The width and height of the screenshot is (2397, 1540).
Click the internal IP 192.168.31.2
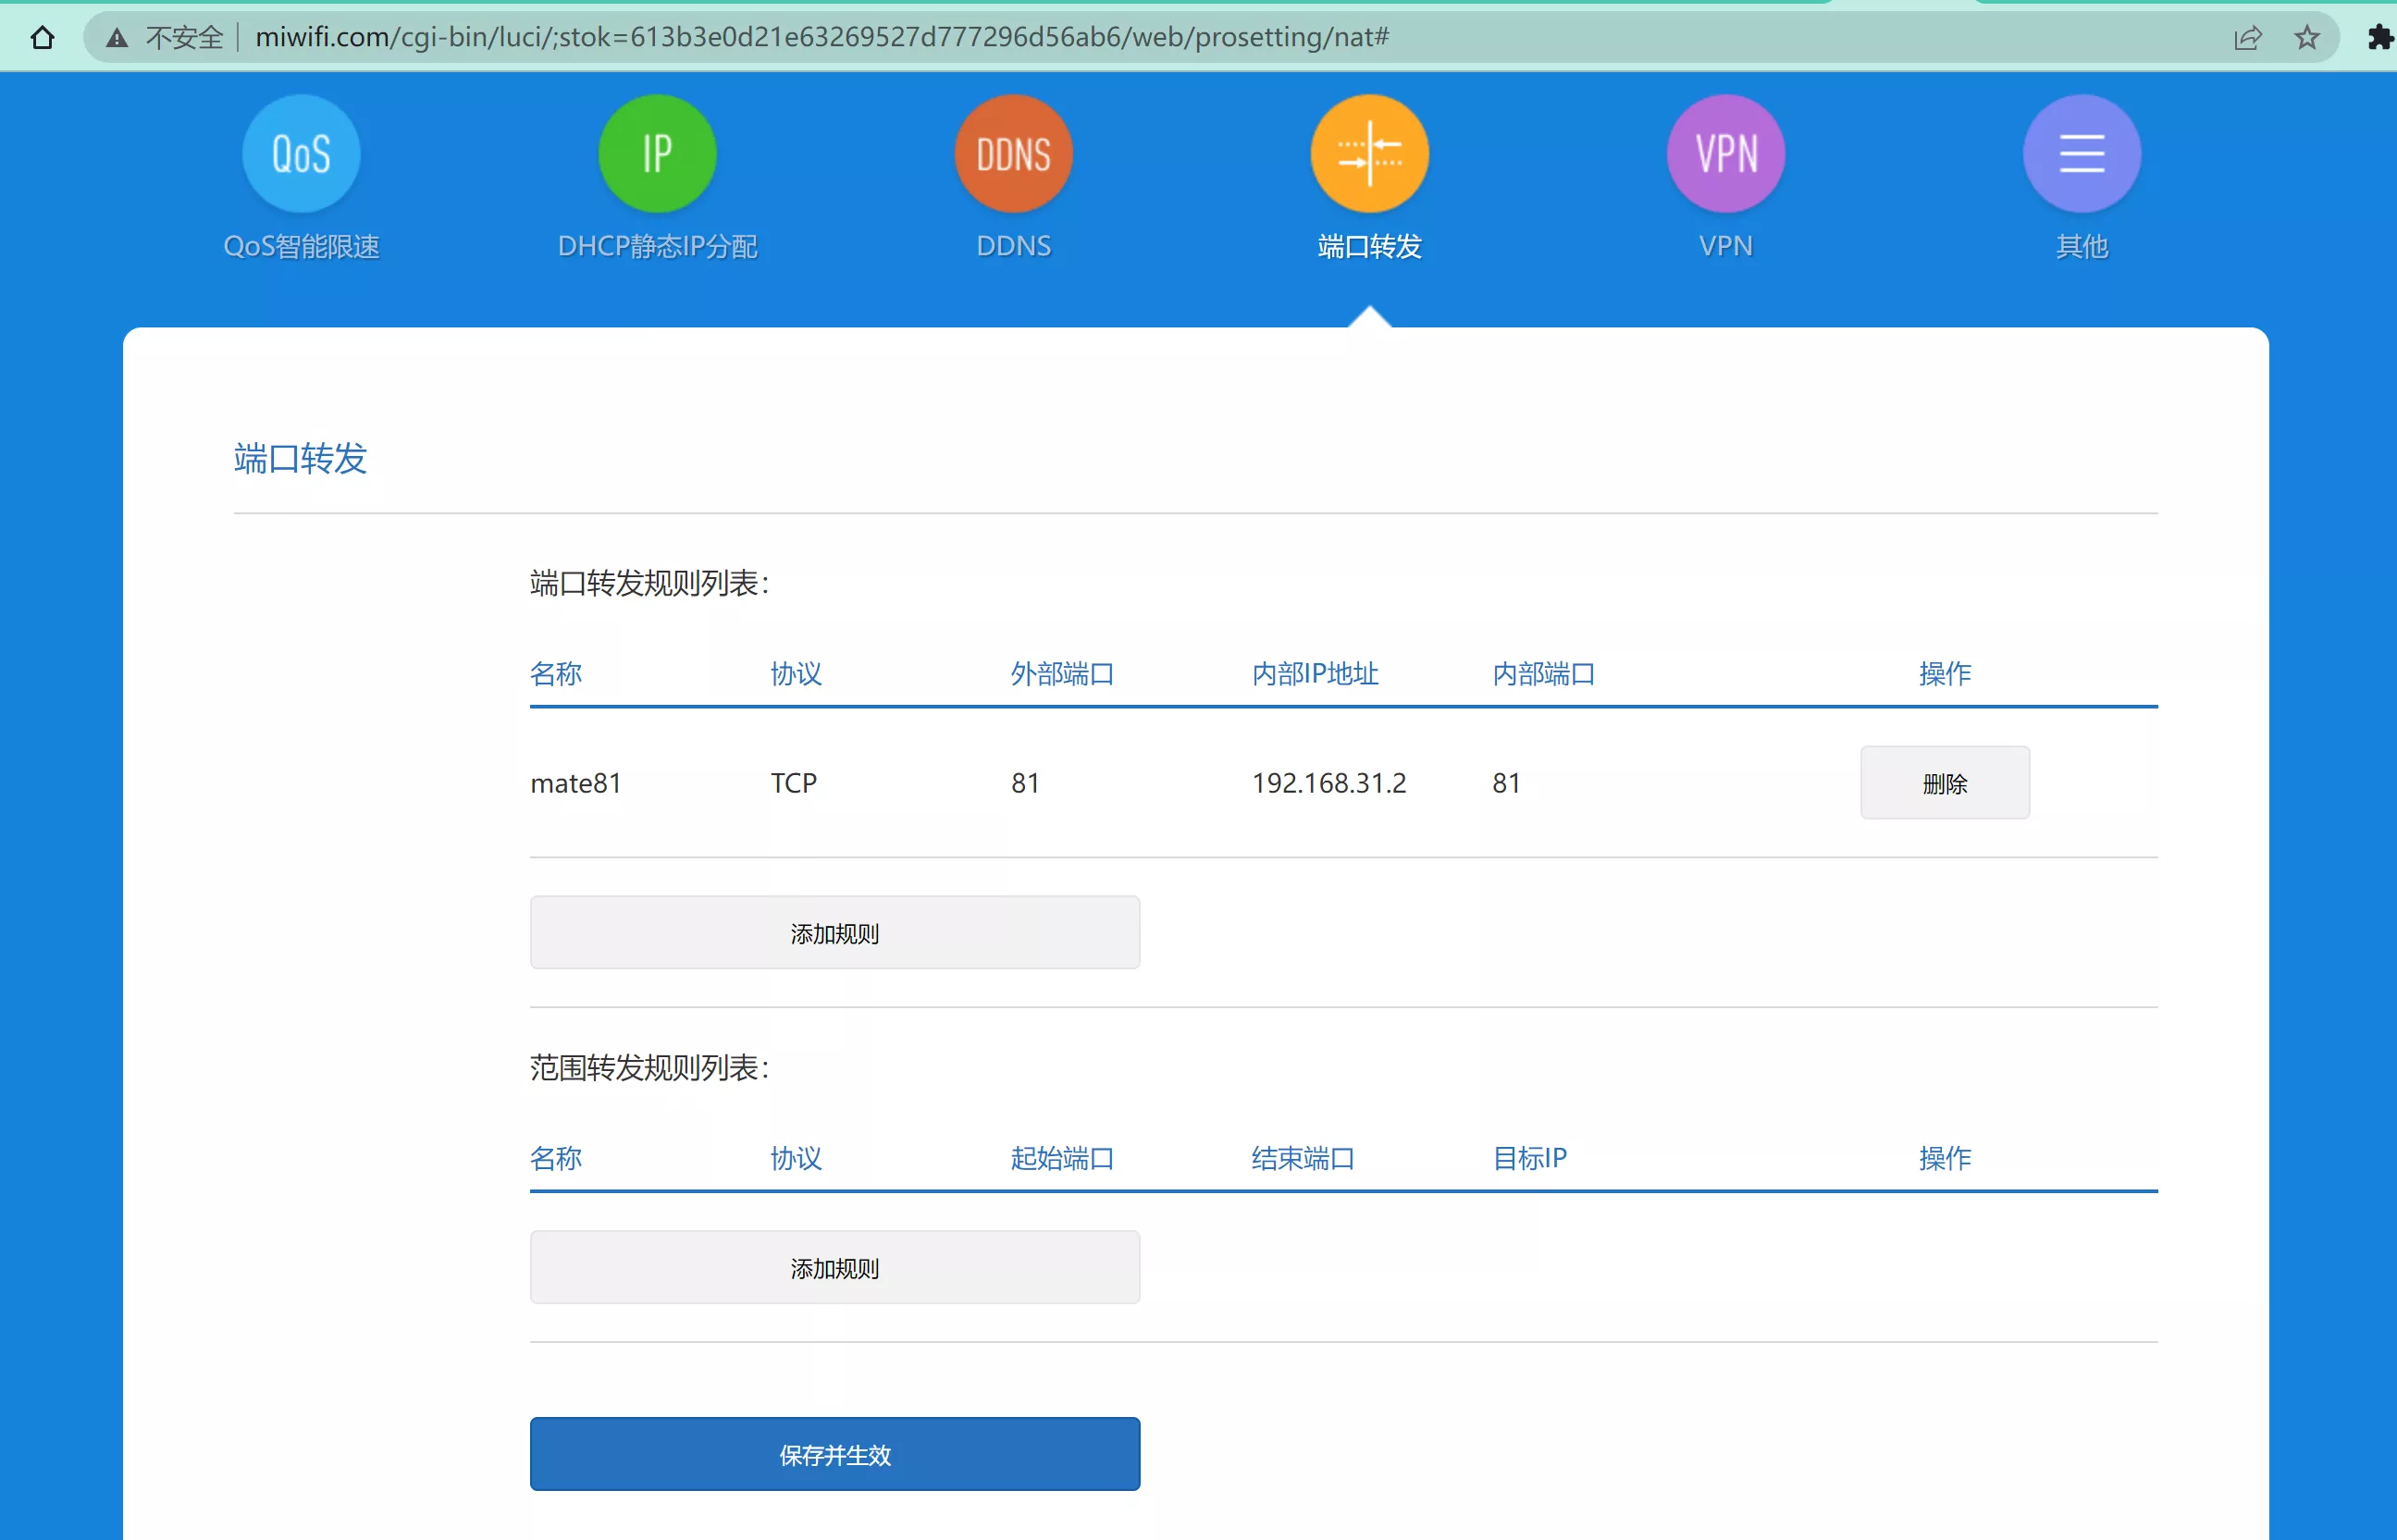point(1328,783)
